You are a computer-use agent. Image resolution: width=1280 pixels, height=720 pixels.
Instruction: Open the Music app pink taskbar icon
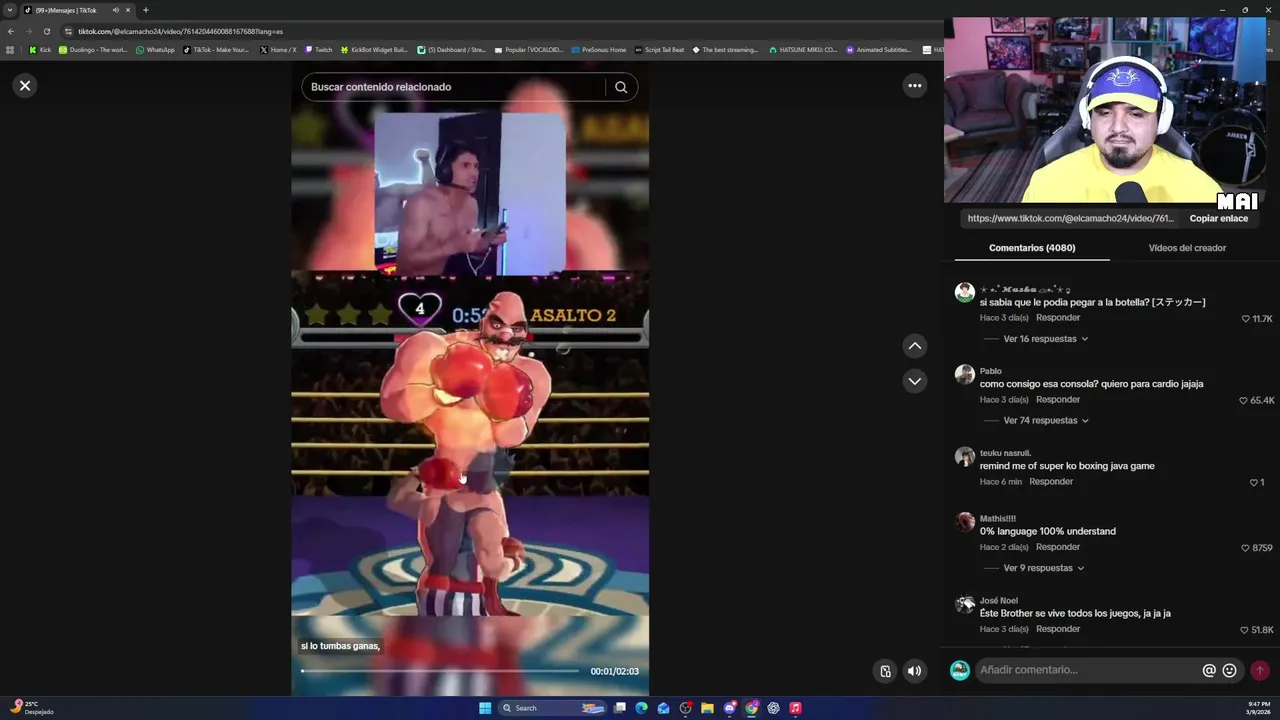click(795, 708)
